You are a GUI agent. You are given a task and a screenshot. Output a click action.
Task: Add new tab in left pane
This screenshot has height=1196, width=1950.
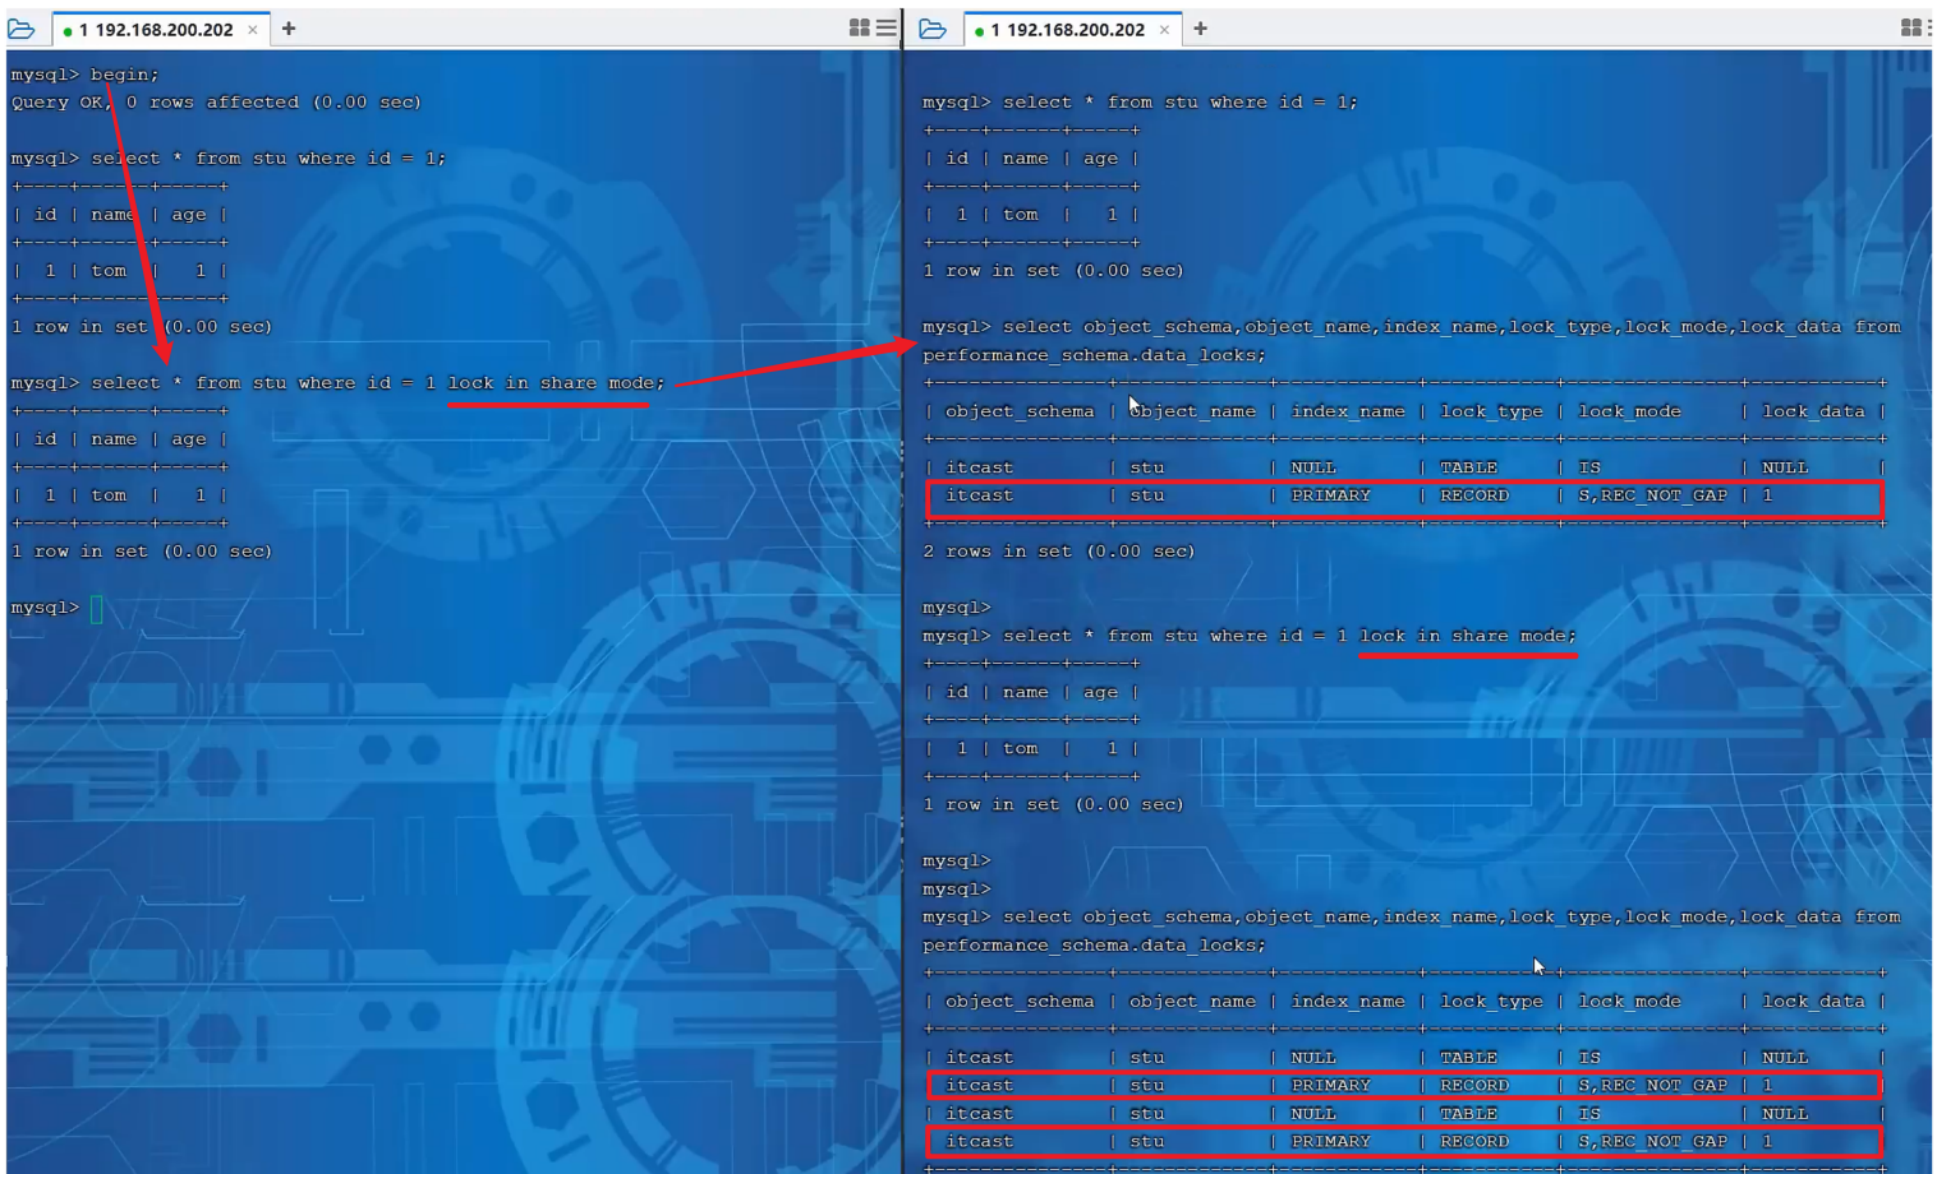pyautogui.click(x=289, y=29)
